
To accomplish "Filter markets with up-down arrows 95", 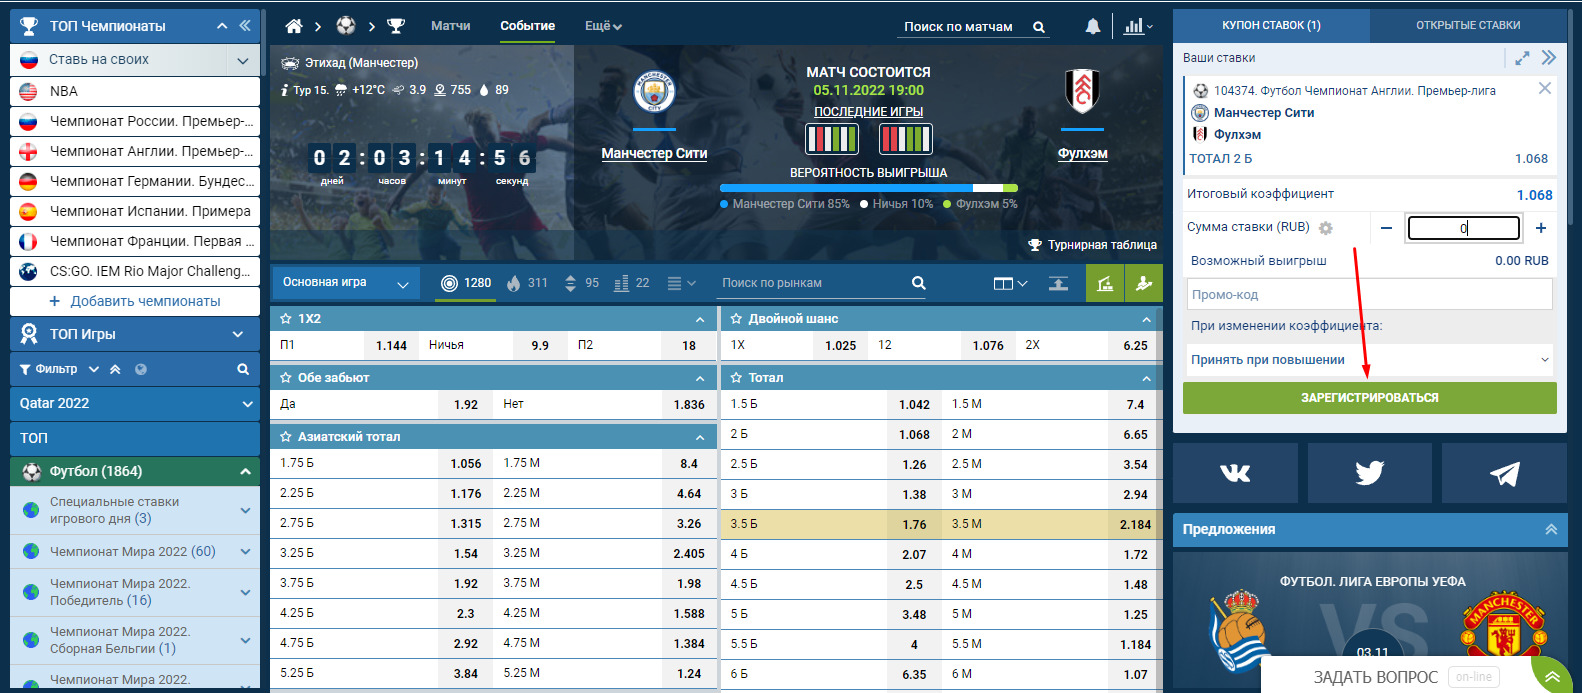I will (581, 283).
